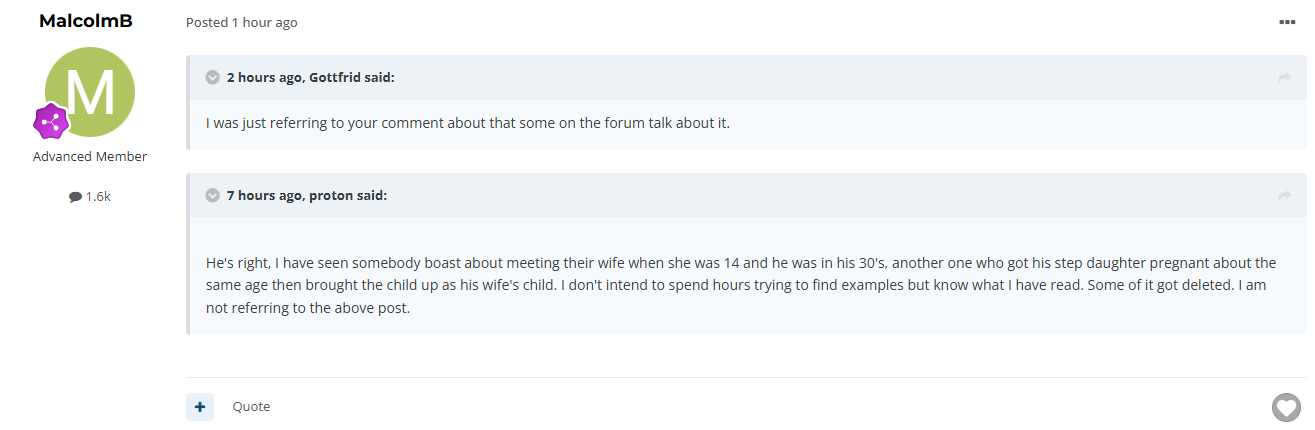Toggle the plus multiquote button

(x=200, y=407)
